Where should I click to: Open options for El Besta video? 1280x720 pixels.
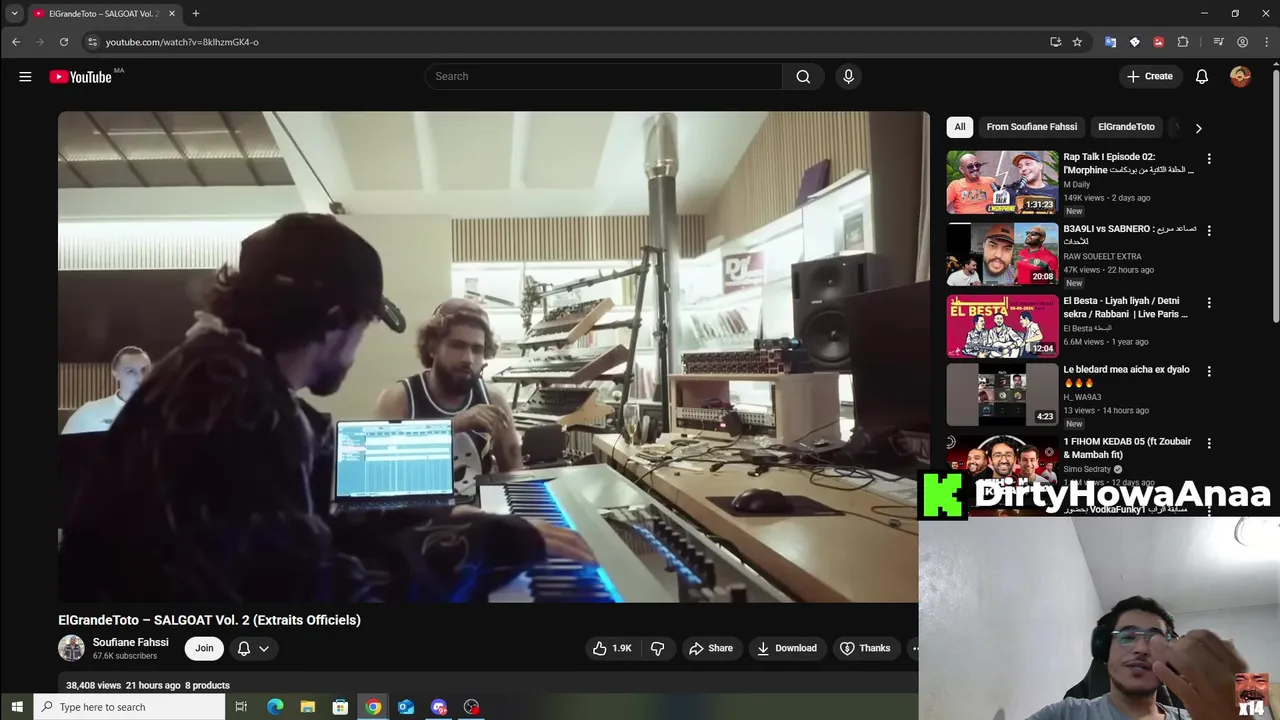pyautogui.click(x=1209, y=303)
